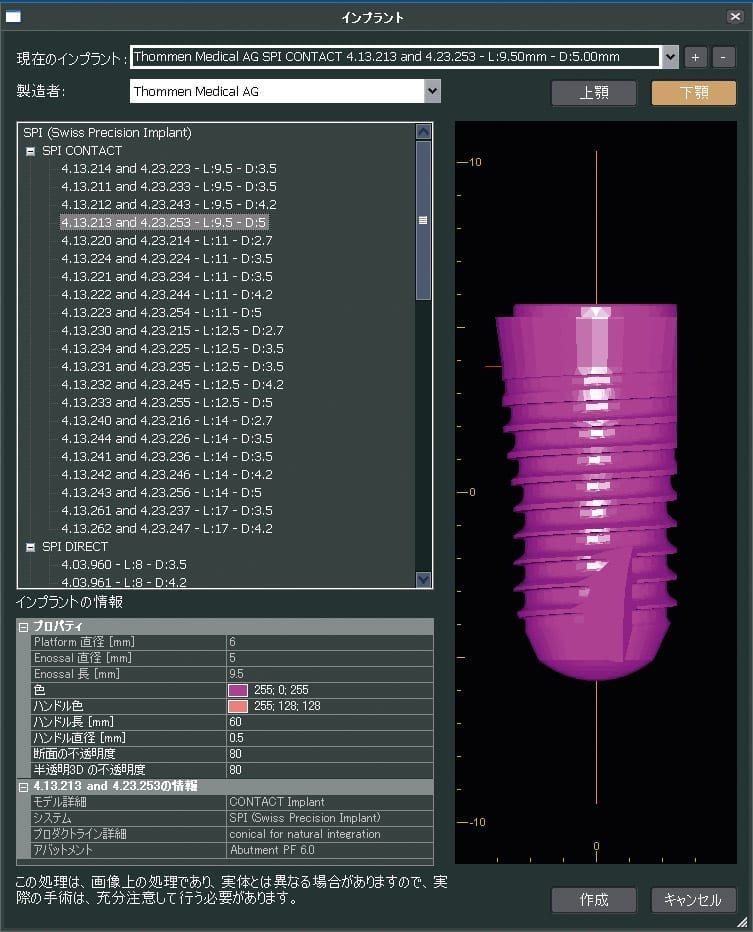Select the 下顎 (lower jaw) button
The image size is (753, 932).
point(693,93)
